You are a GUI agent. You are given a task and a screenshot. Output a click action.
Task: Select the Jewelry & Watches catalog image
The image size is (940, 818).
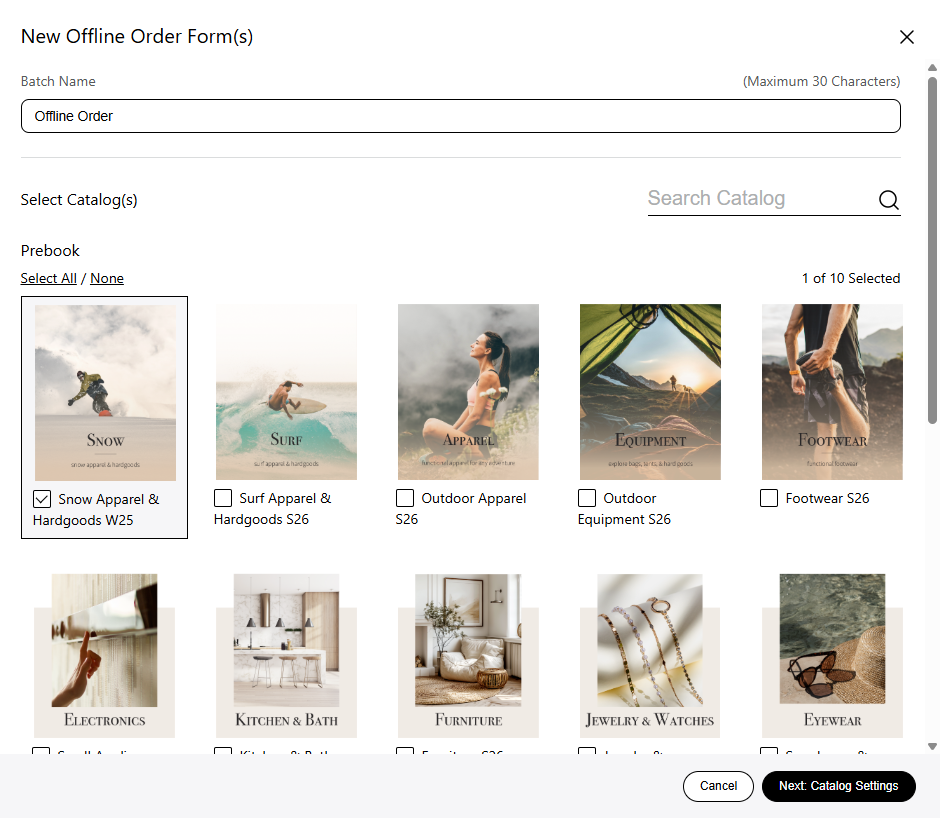pyautogui.click(x=650, y=655)
